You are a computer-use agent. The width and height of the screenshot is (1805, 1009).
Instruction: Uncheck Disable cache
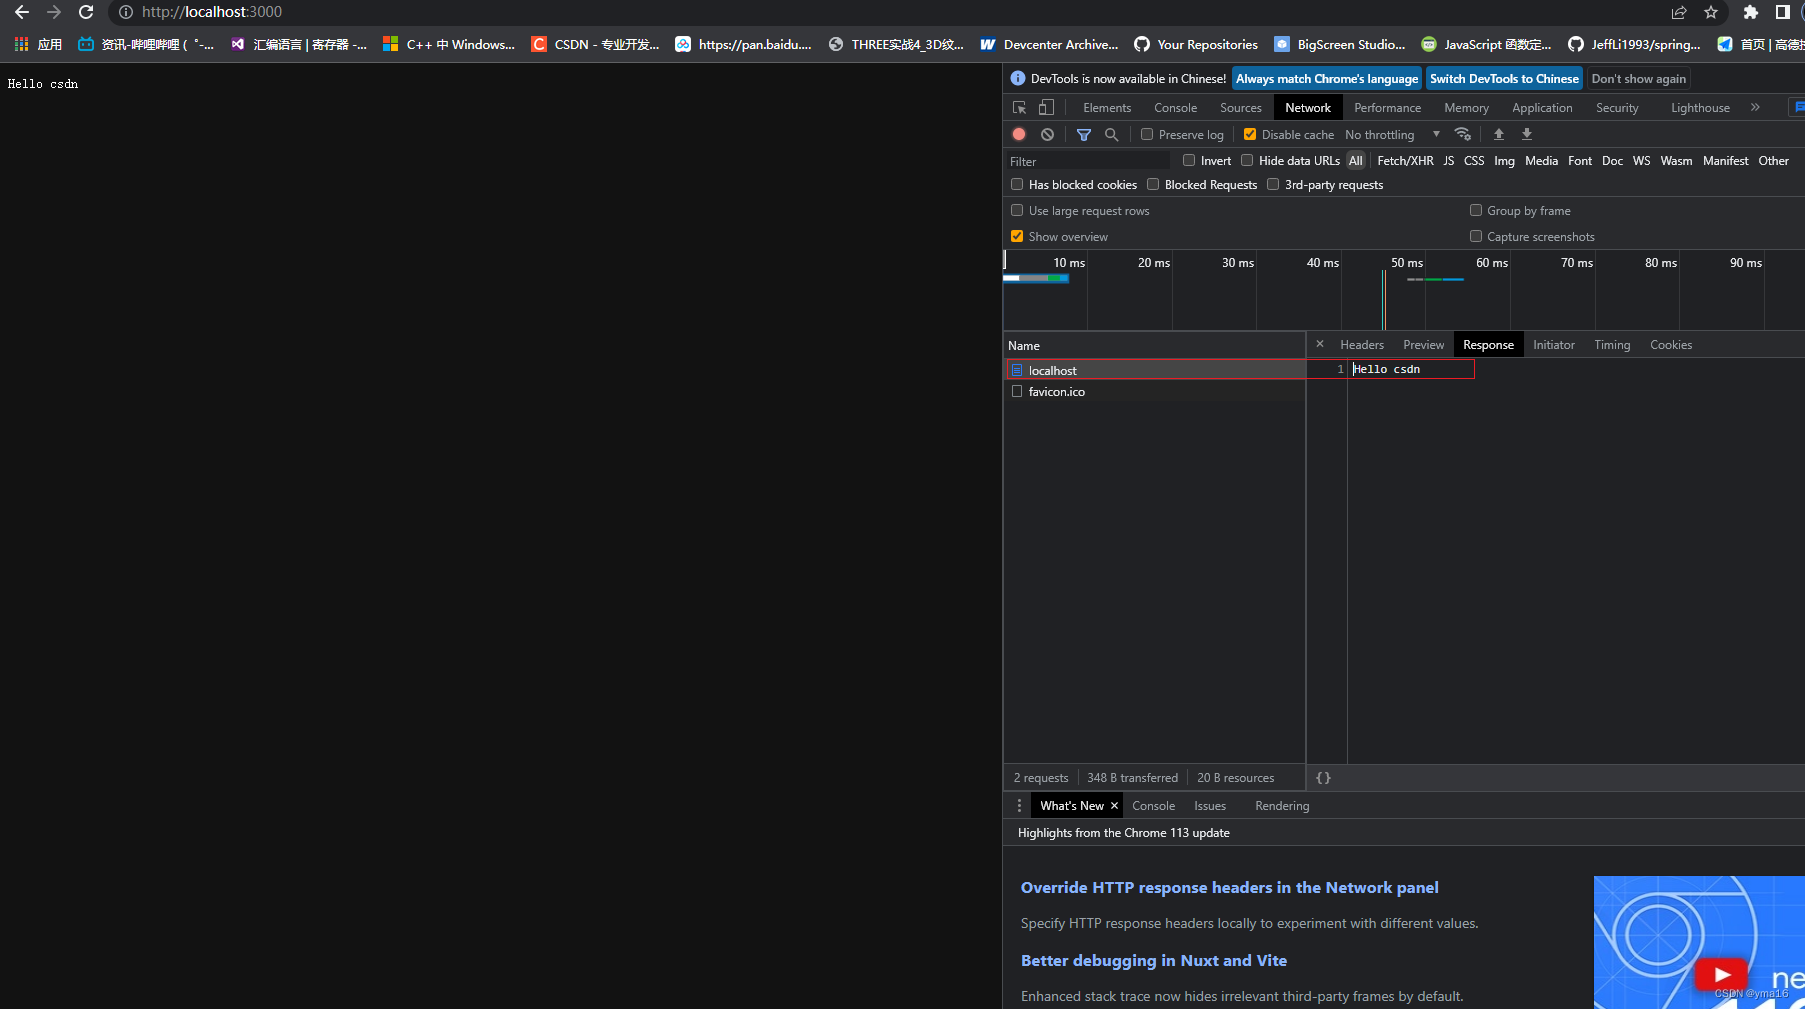click(1250, 134)
